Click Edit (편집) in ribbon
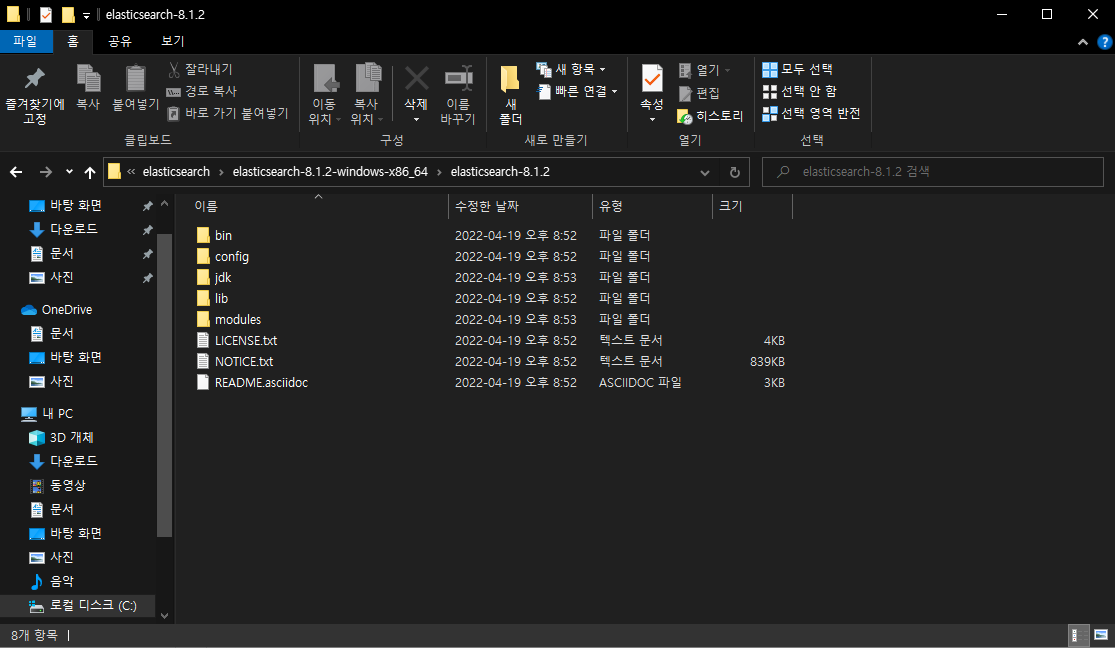This screenshot has width=1115, height=648. pos(699,93)
